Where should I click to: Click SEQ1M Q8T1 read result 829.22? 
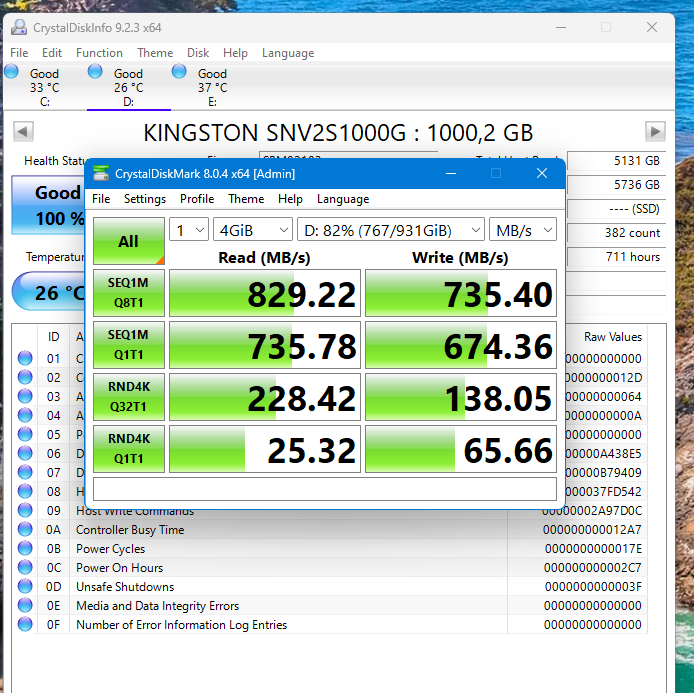pyautogui.click(x=265, y=293)
